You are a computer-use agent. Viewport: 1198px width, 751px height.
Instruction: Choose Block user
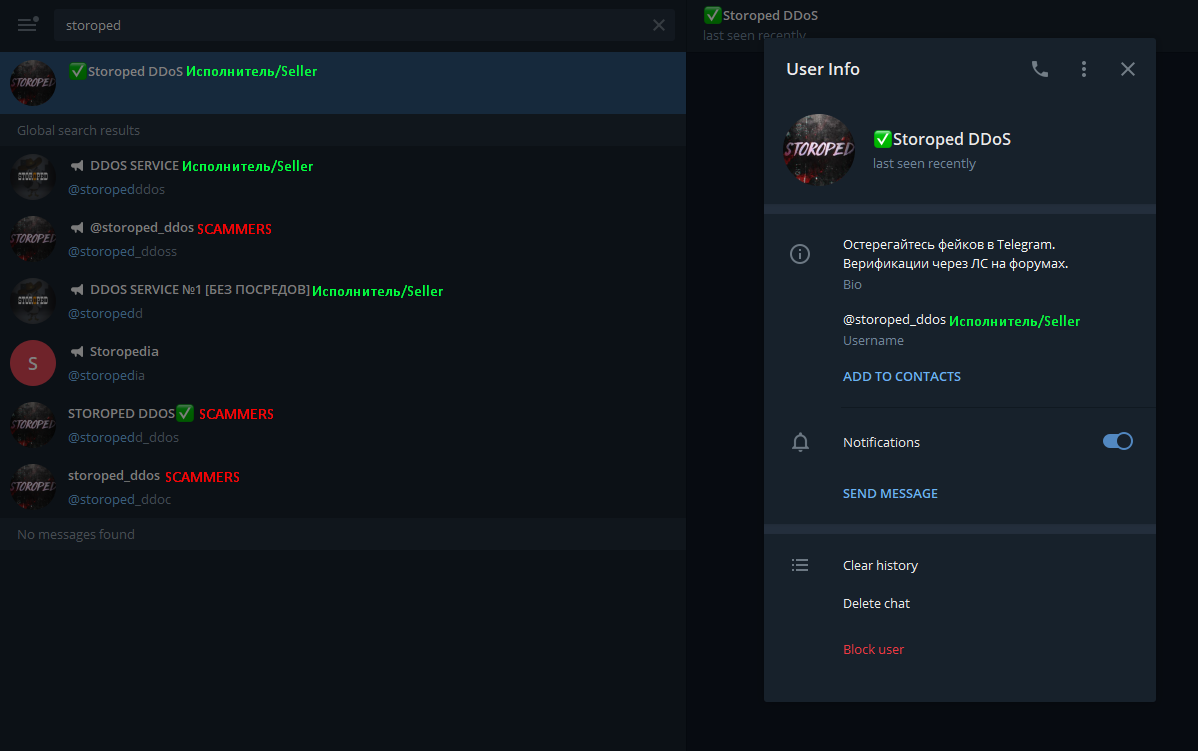click(x=873, y=648)
